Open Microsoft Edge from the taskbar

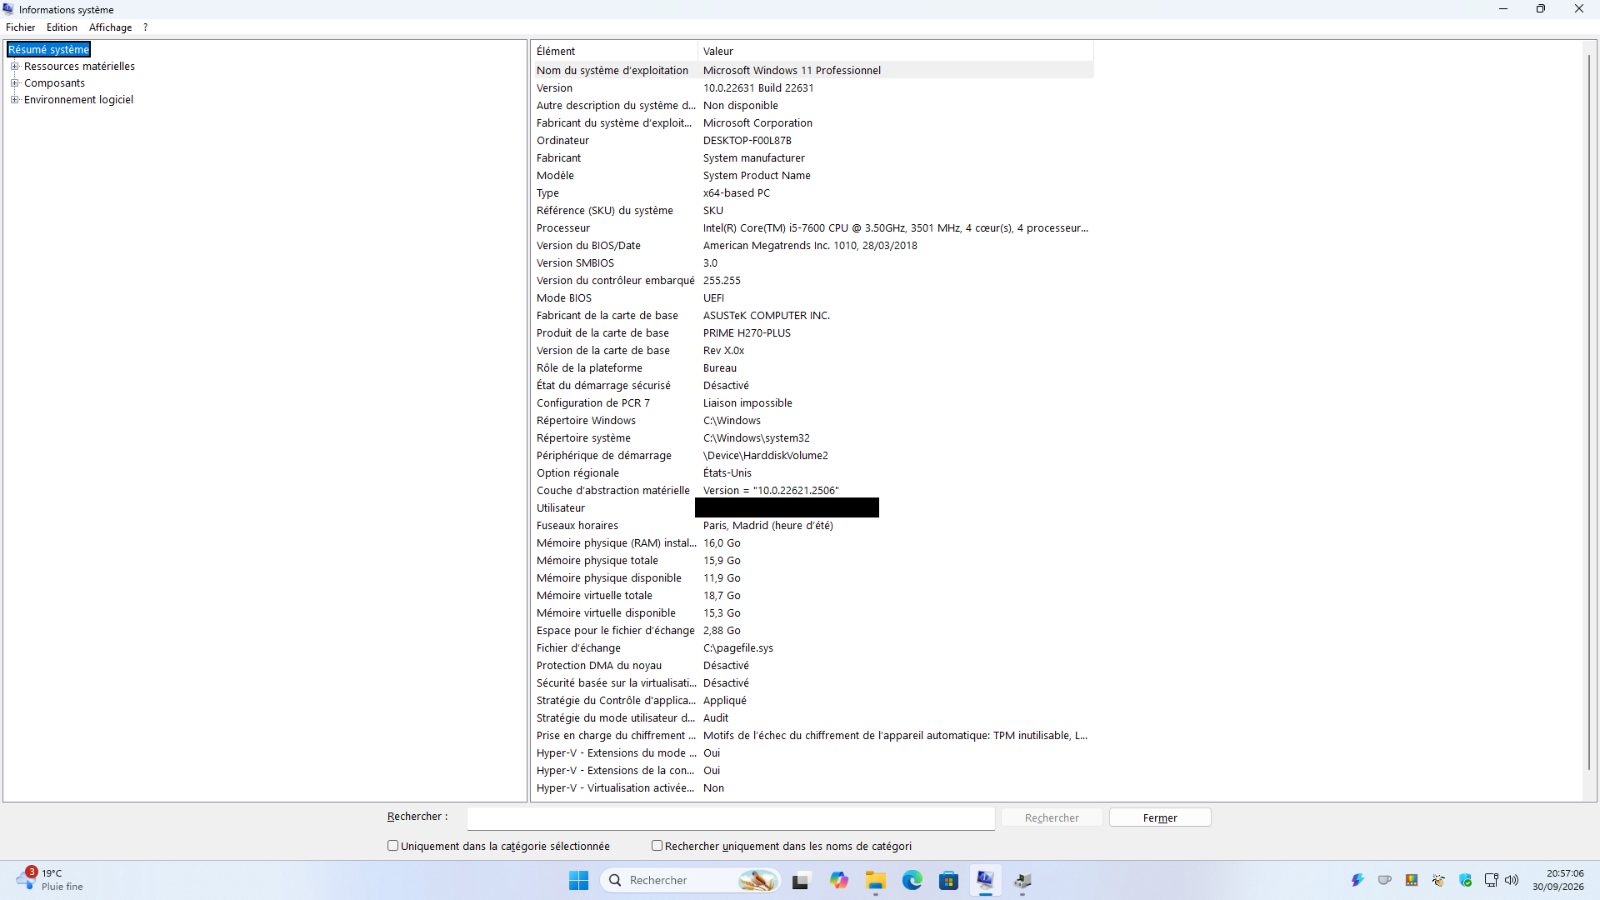[912, 880]
